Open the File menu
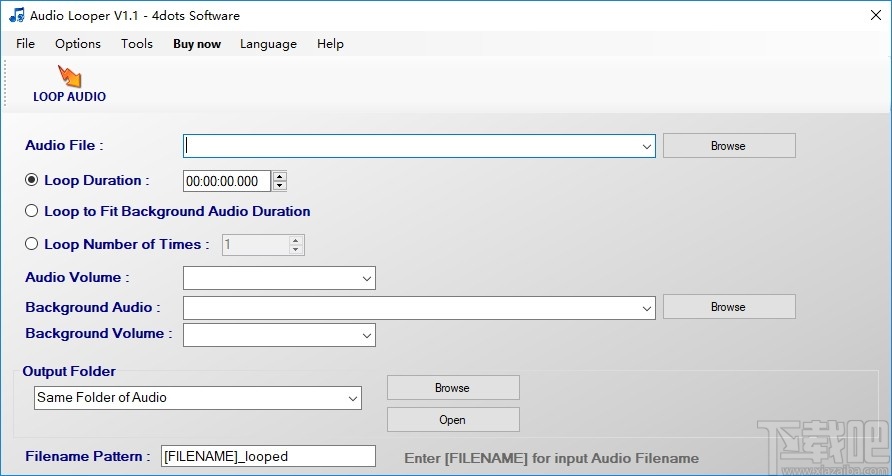892x476 pixels. [26, 44]
